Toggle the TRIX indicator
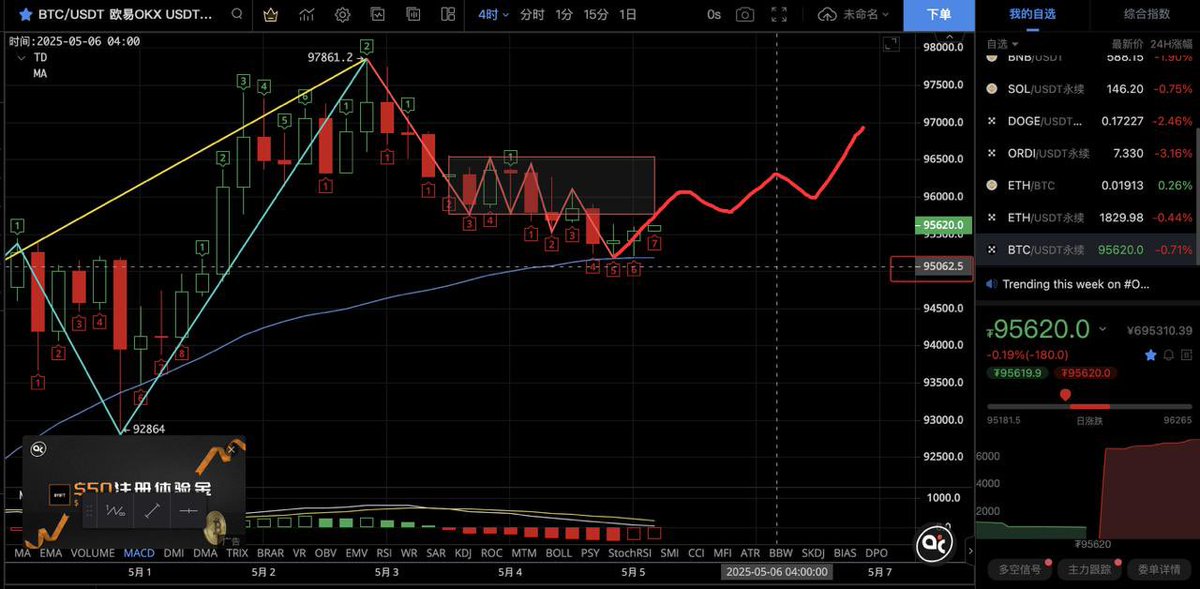This screenshot has height=589, width=1200. 237,552
